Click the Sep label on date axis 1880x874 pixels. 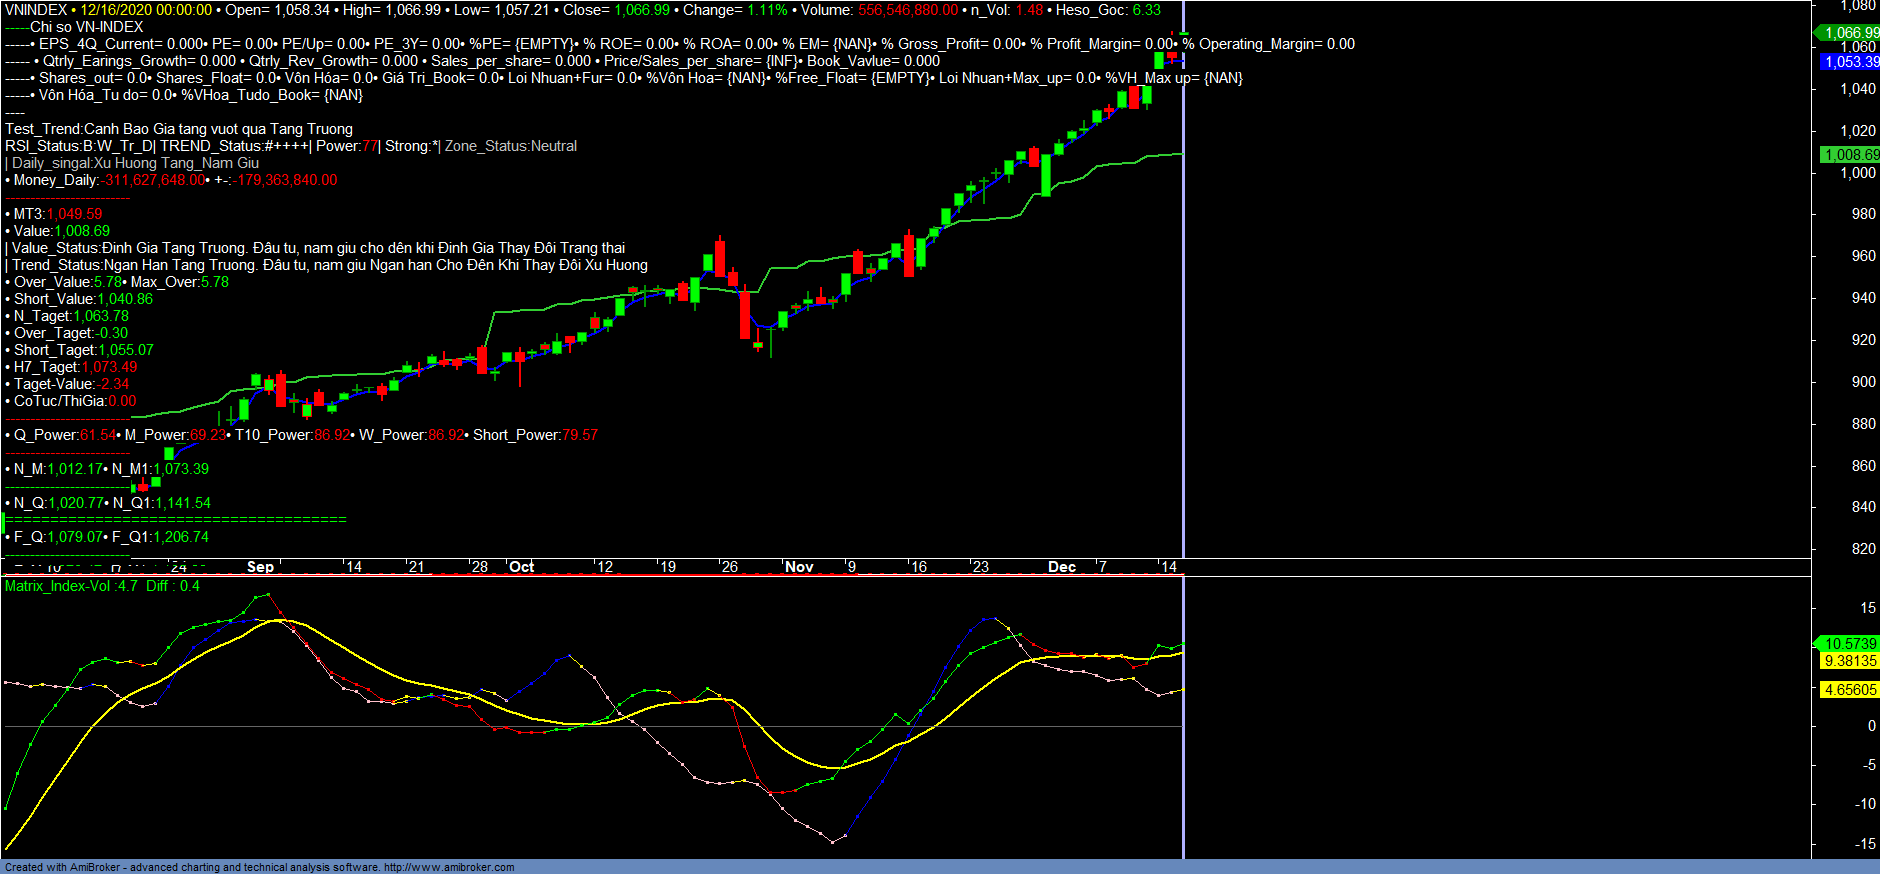(x=260, y=567)
